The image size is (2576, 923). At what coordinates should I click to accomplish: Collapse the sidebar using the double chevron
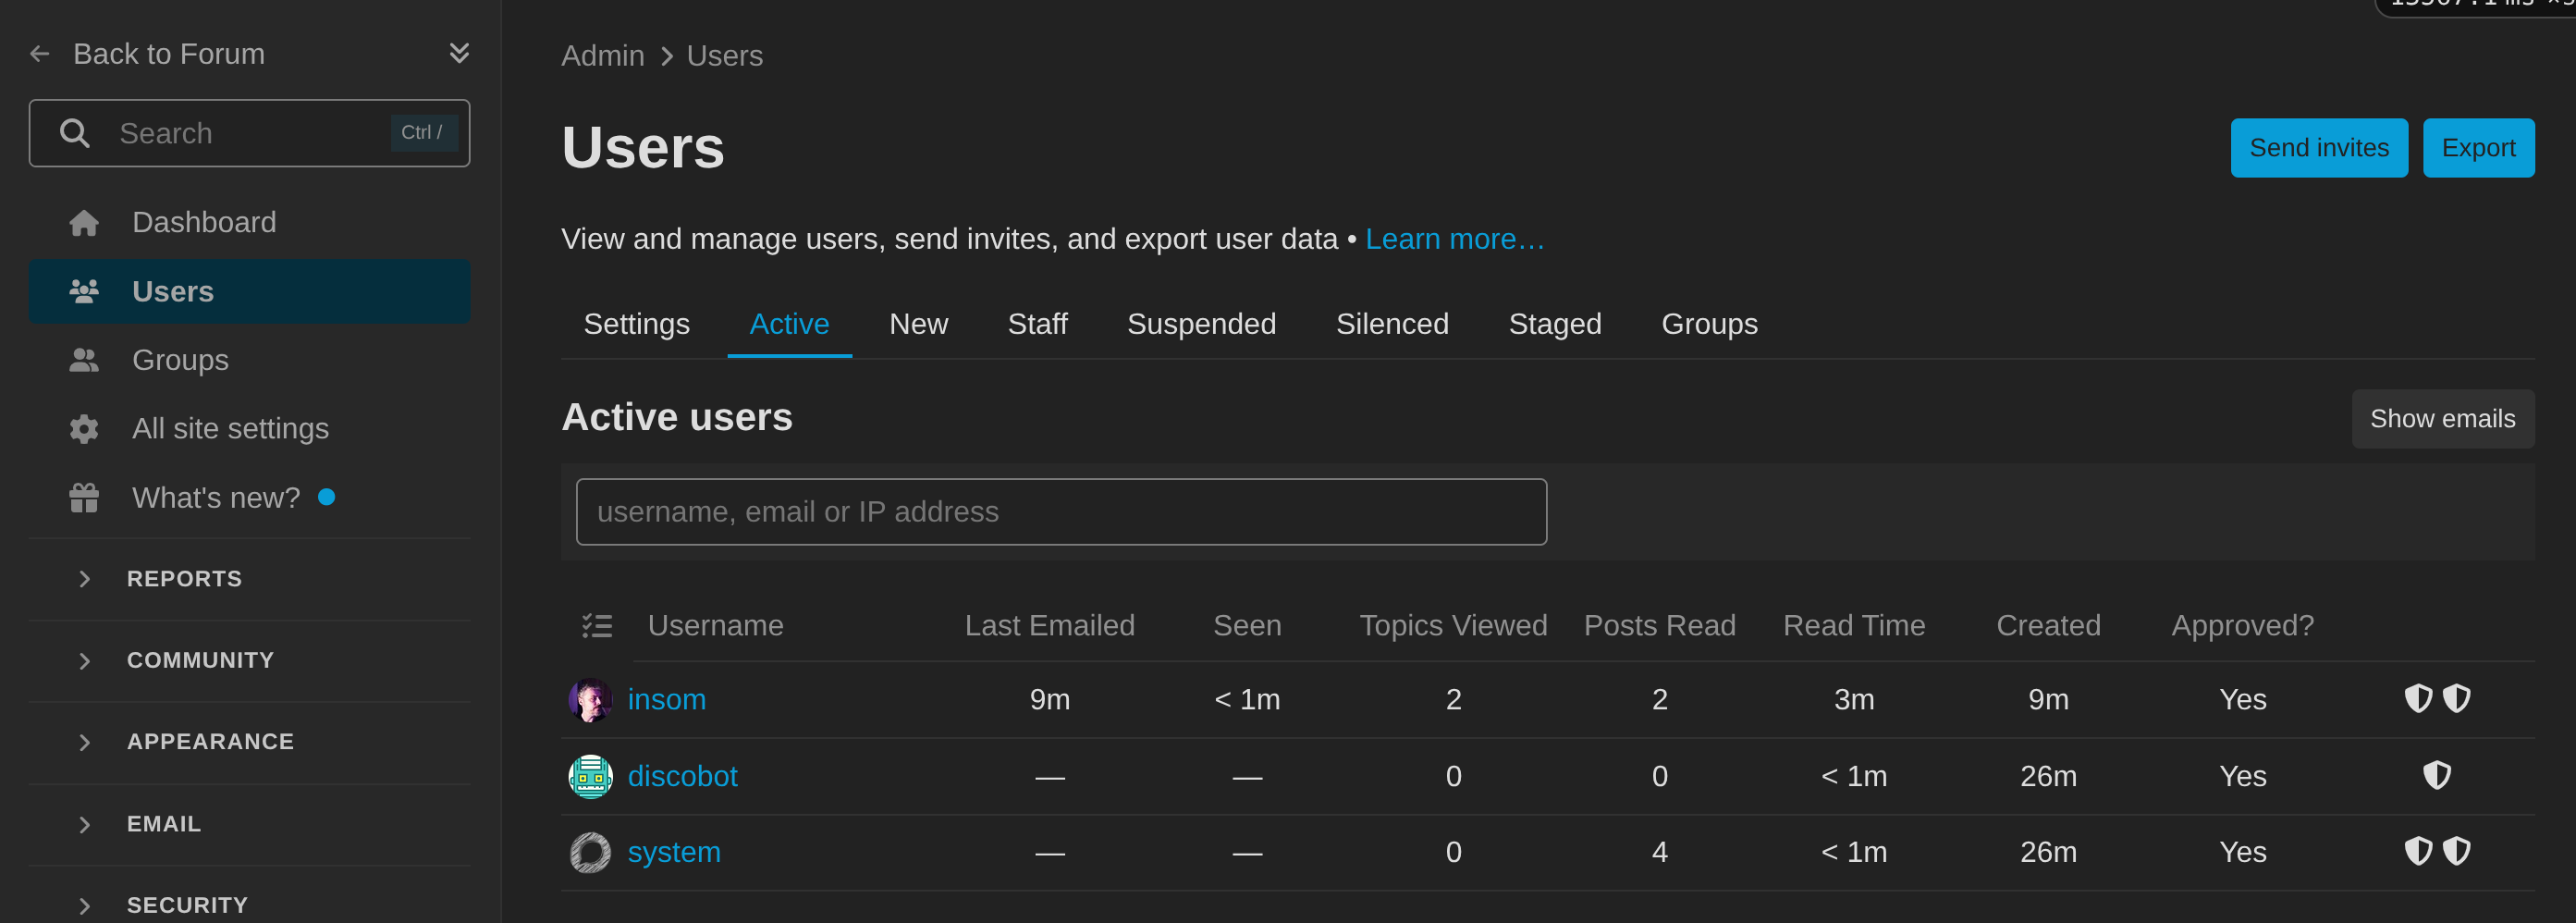(x=459, y=52)
